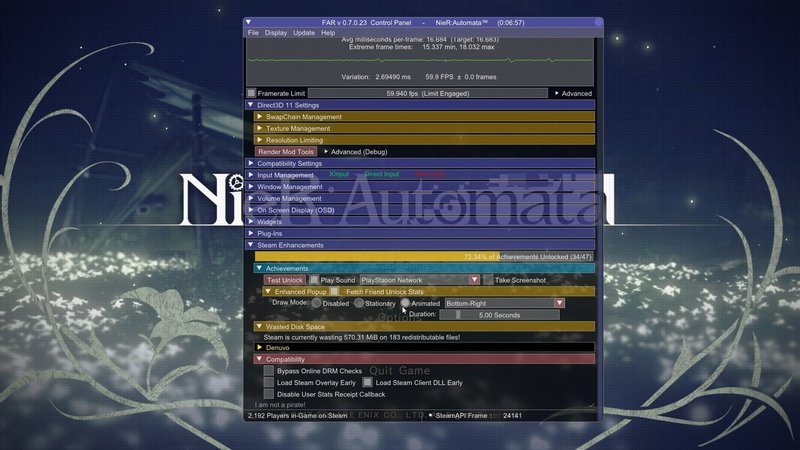Image resolution: width=800 pixels, height=450 pixels.
Task: Open the PlayStation Network sound dropdown
Action: coord(420,280)
